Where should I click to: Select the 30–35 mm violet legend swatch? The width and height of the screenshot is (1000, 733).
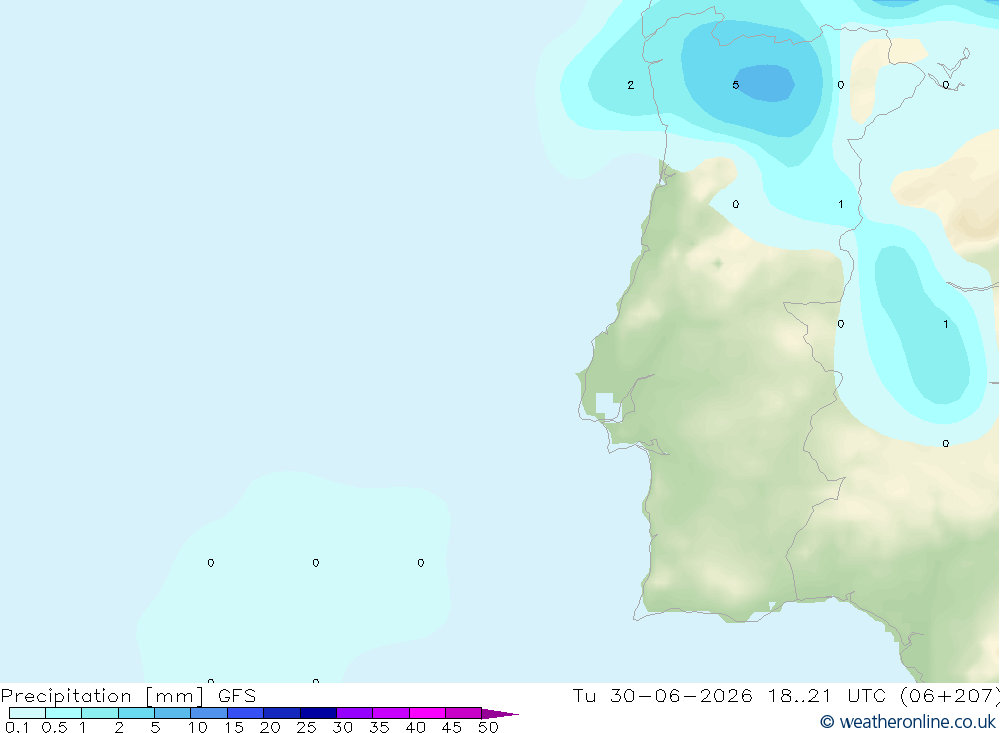pyautogui.click(x=355, y=713)
